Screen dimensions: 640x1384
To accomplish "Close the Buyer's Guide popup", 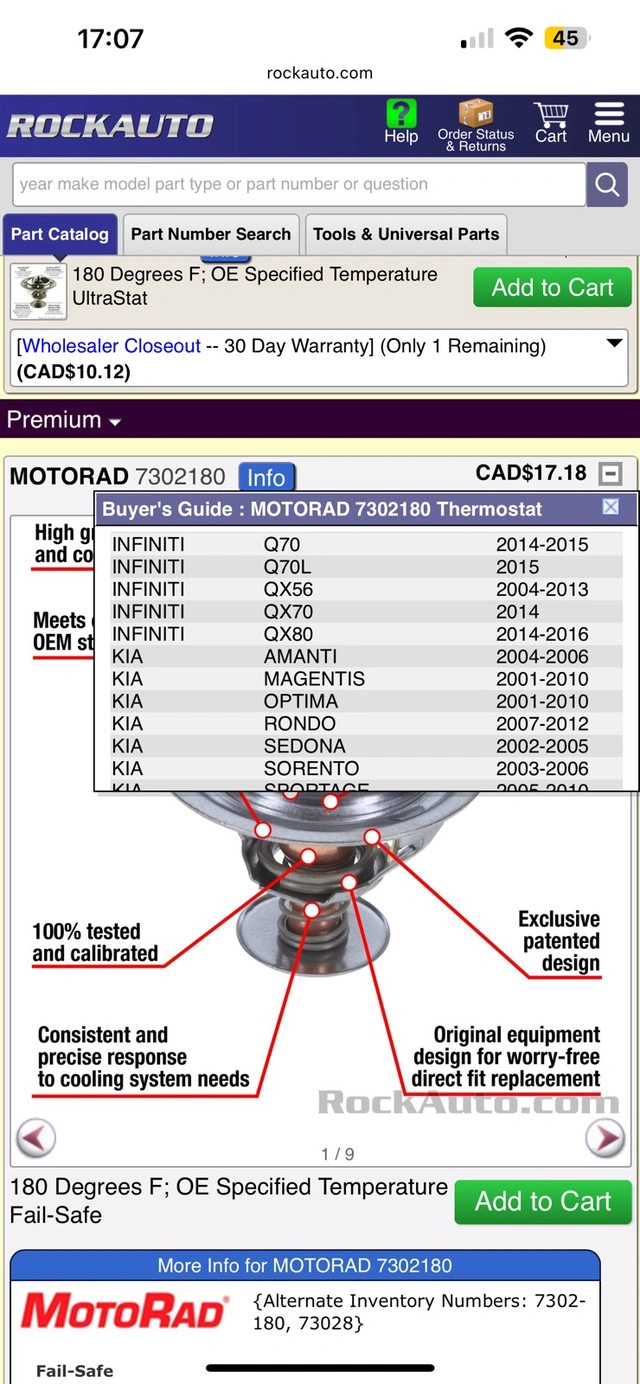I will [611, 507].
